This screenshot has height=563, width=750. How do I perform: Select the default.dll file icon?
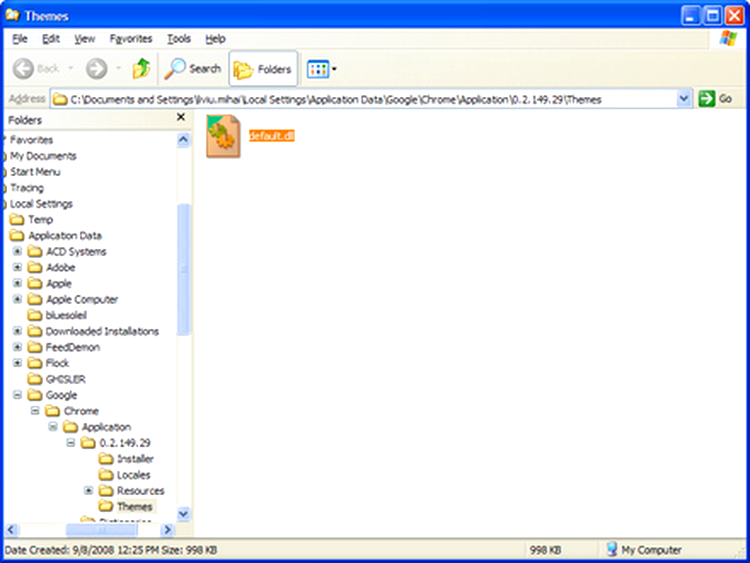tap(223, 136)
